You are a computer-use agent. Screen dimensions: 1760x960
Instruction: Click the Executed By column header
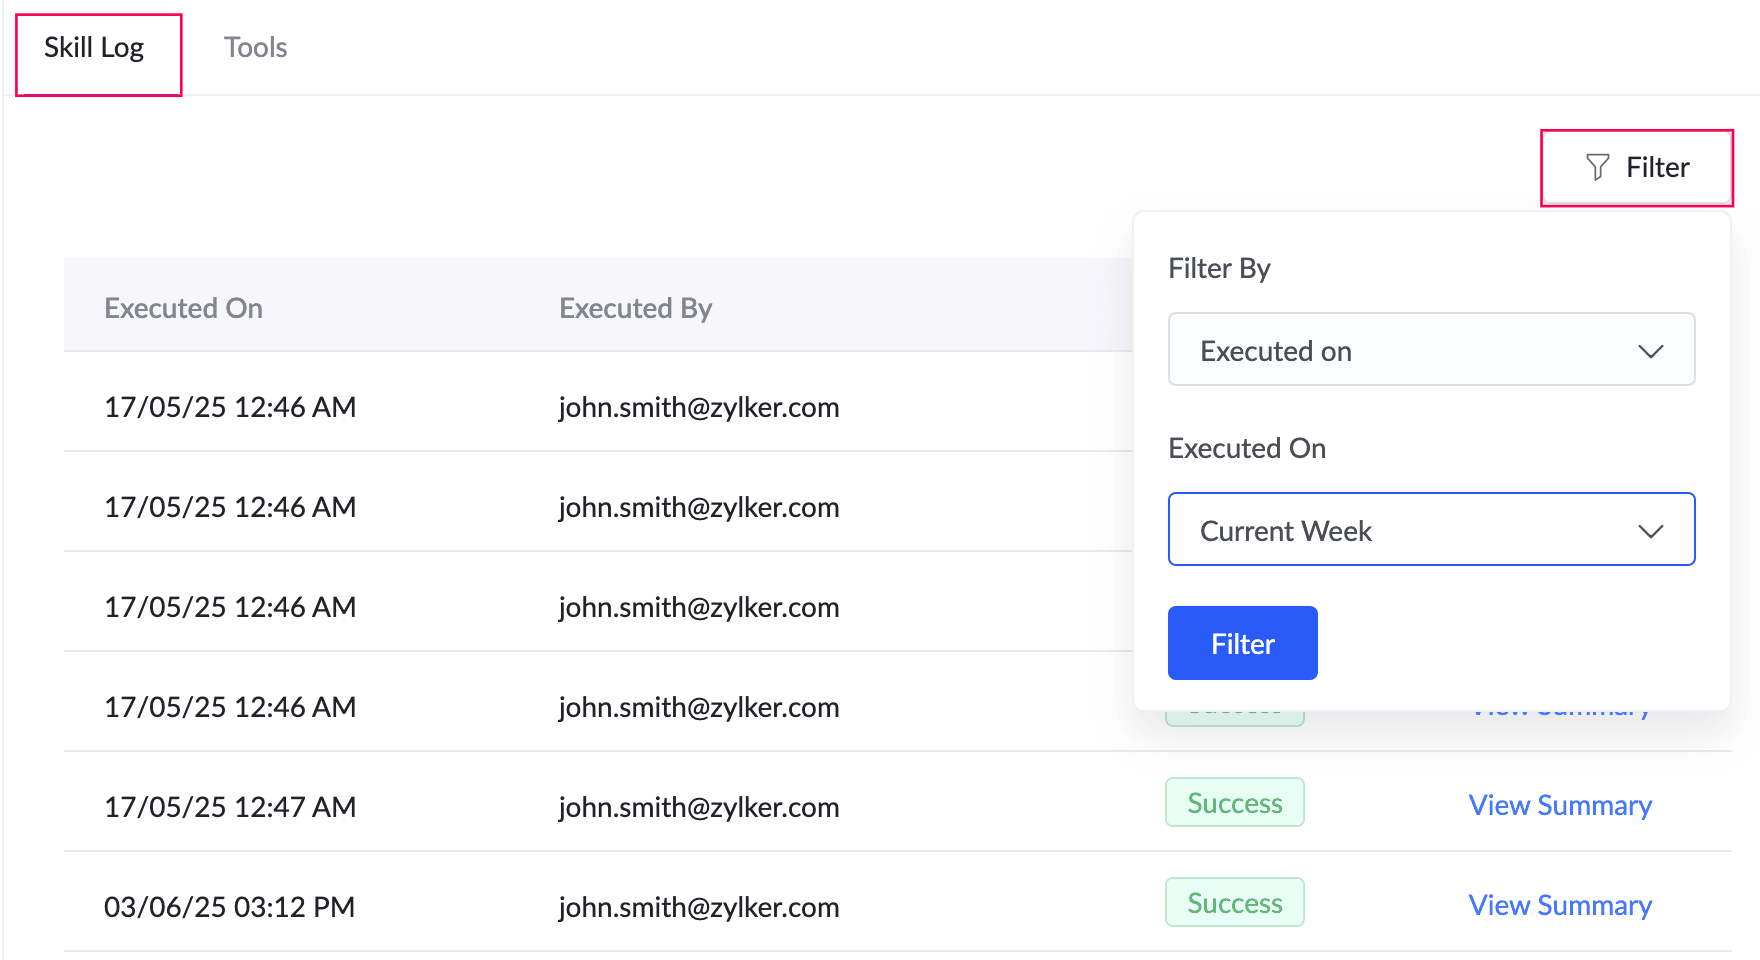click(x=635, y=308)
